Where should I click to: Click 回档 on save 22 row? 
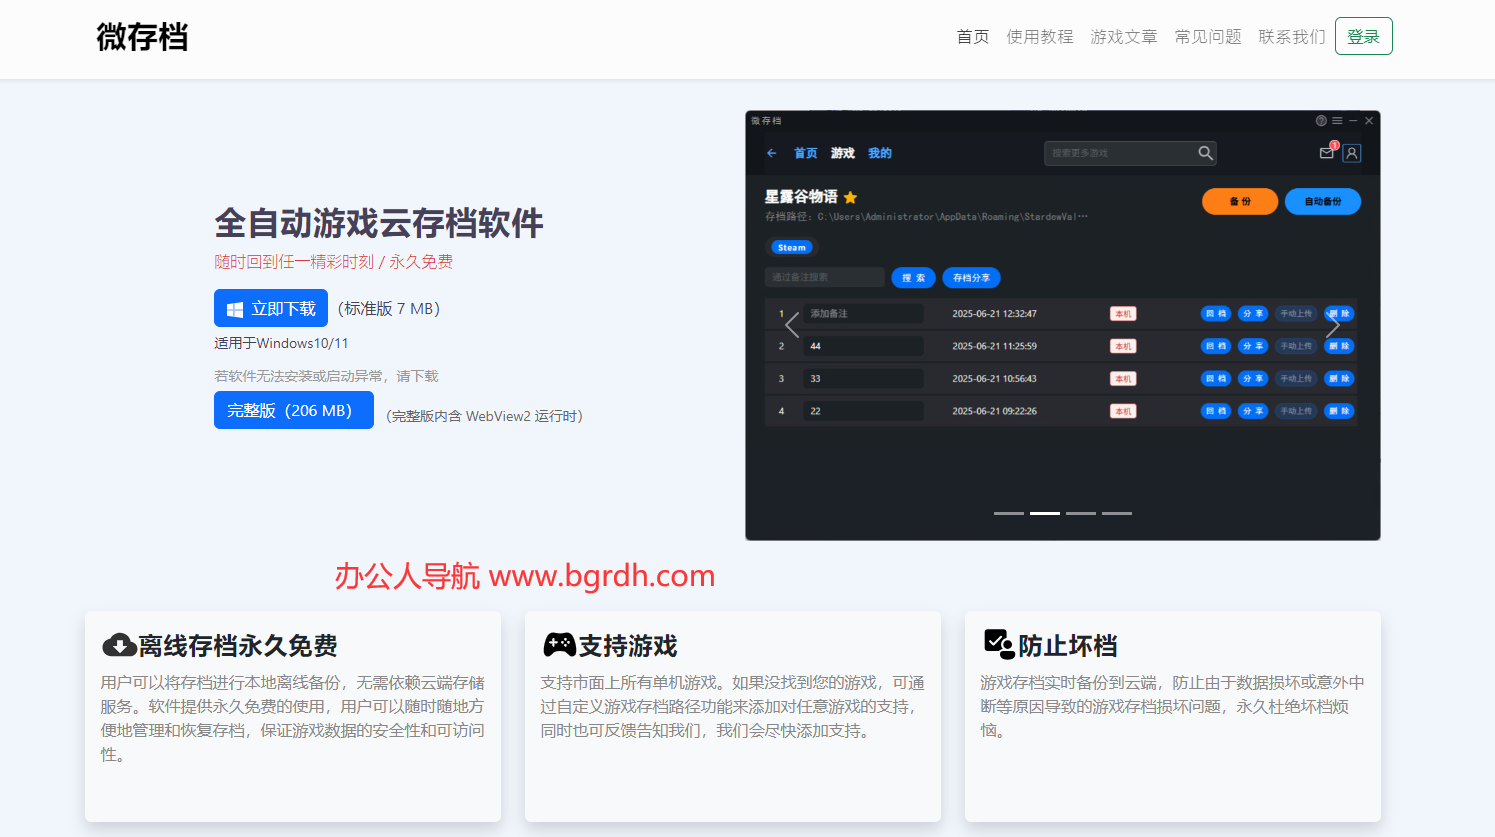tap(1216, 411)
